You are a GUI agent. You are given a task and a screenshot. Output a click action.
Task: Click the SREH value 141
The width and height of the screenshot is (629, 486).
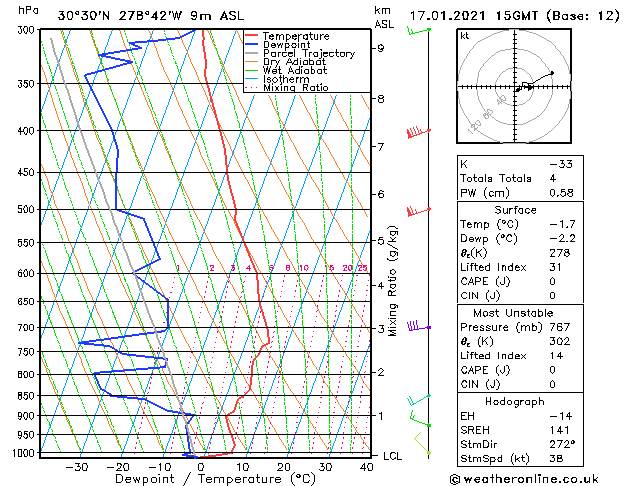pyautogui.click(x=560, y=430)
